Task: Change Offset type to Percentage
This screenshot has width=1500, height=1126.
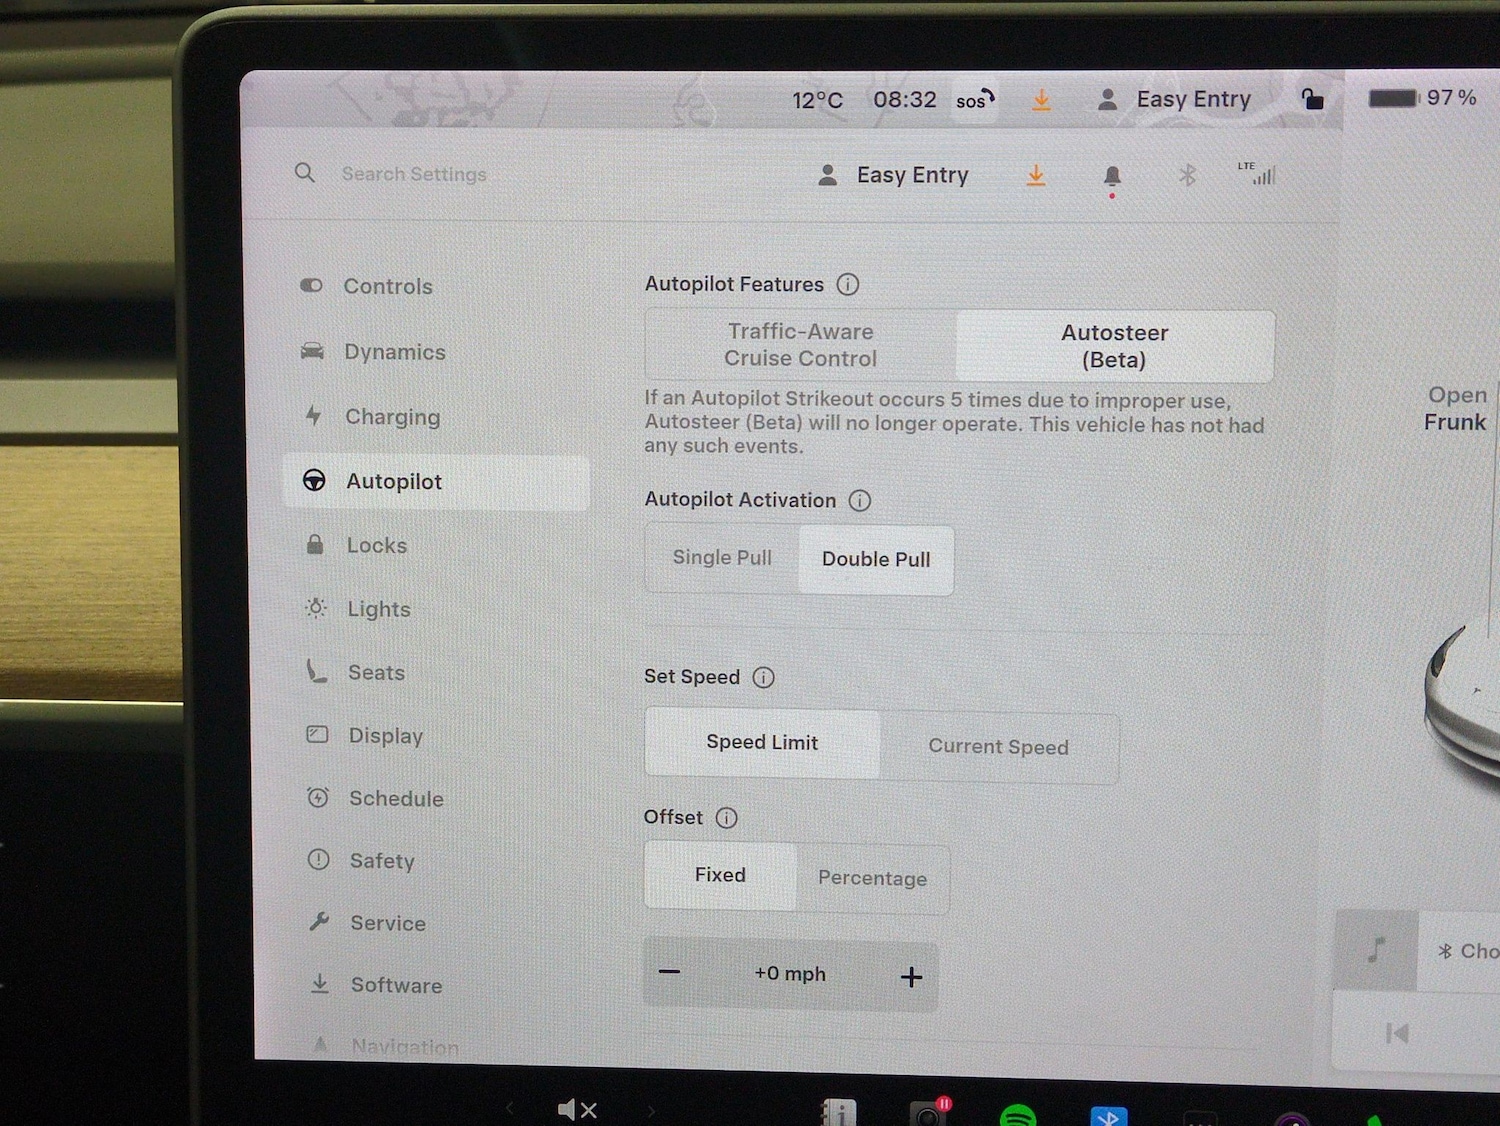Action: [872, 878]
